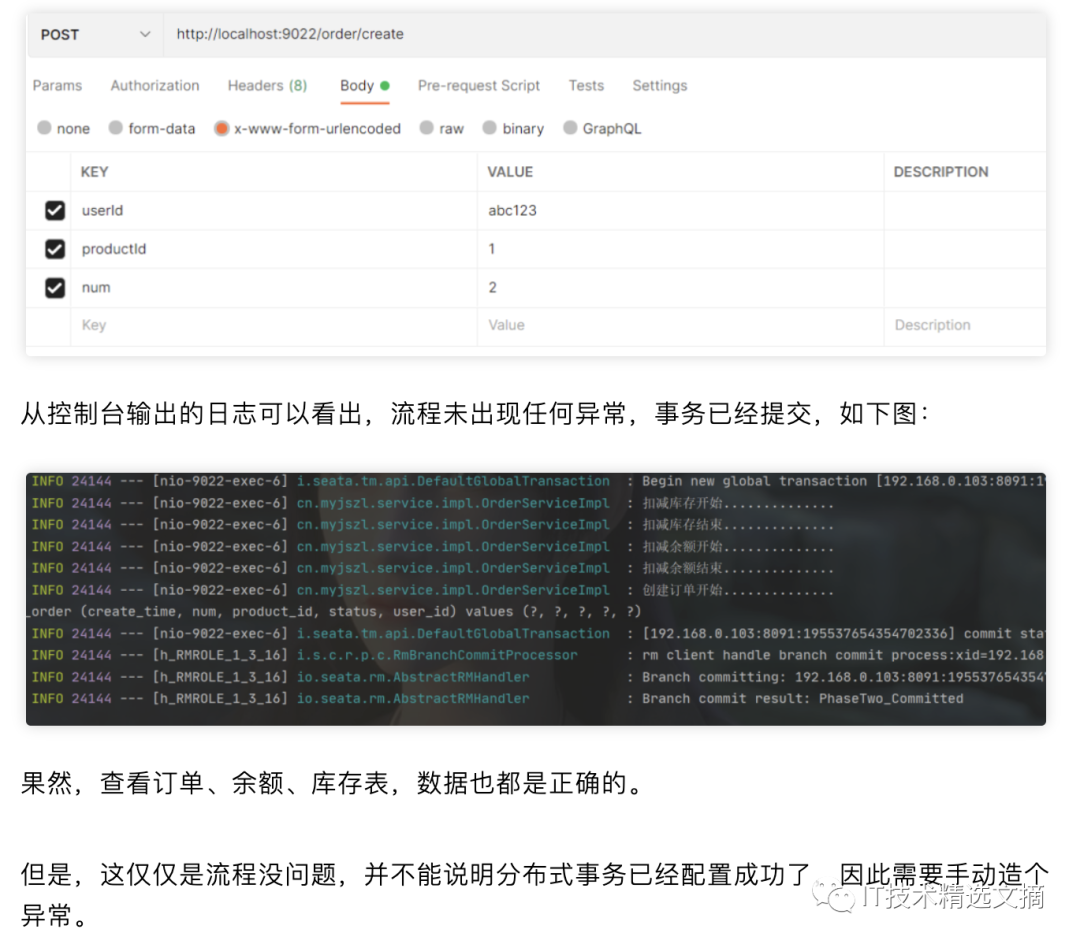Screen dimensions: 1080x944
Task: Click productId value cell showing 1
Action: (x=681, y=249)
